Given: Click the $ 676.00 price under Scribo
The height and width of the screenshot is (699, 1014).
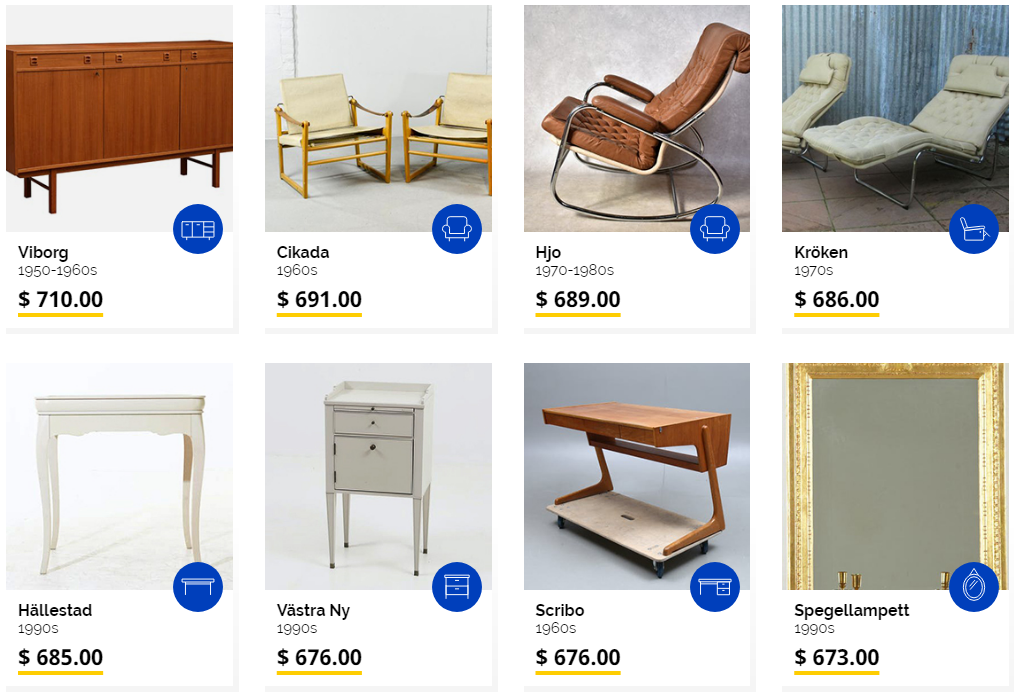Looking at the screenshot, I should coord(578,657).
